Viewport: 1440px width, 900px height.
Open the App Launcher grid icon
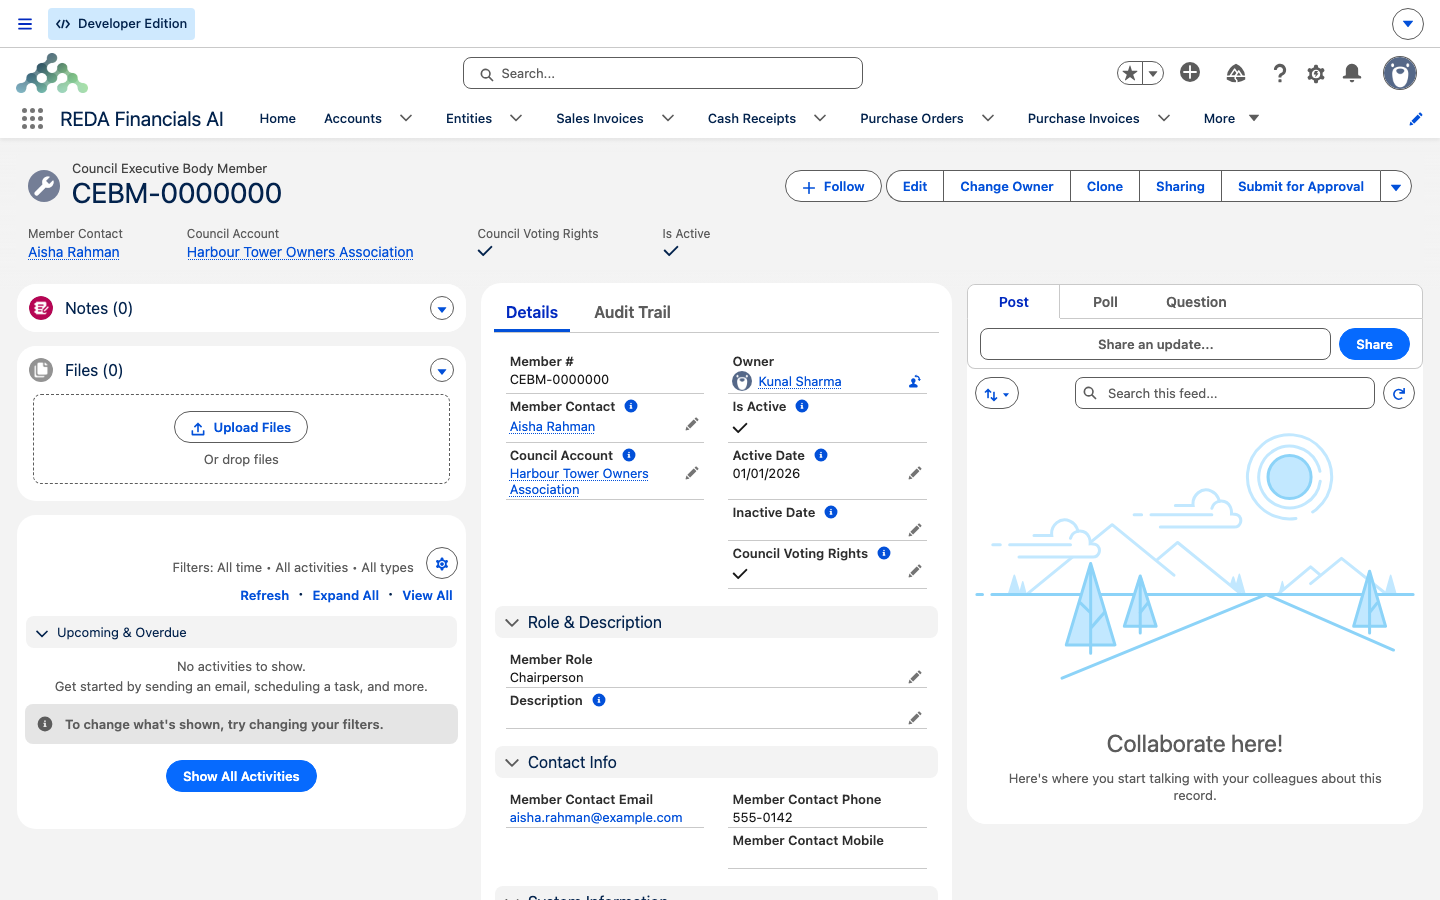[x=32, y=118]
